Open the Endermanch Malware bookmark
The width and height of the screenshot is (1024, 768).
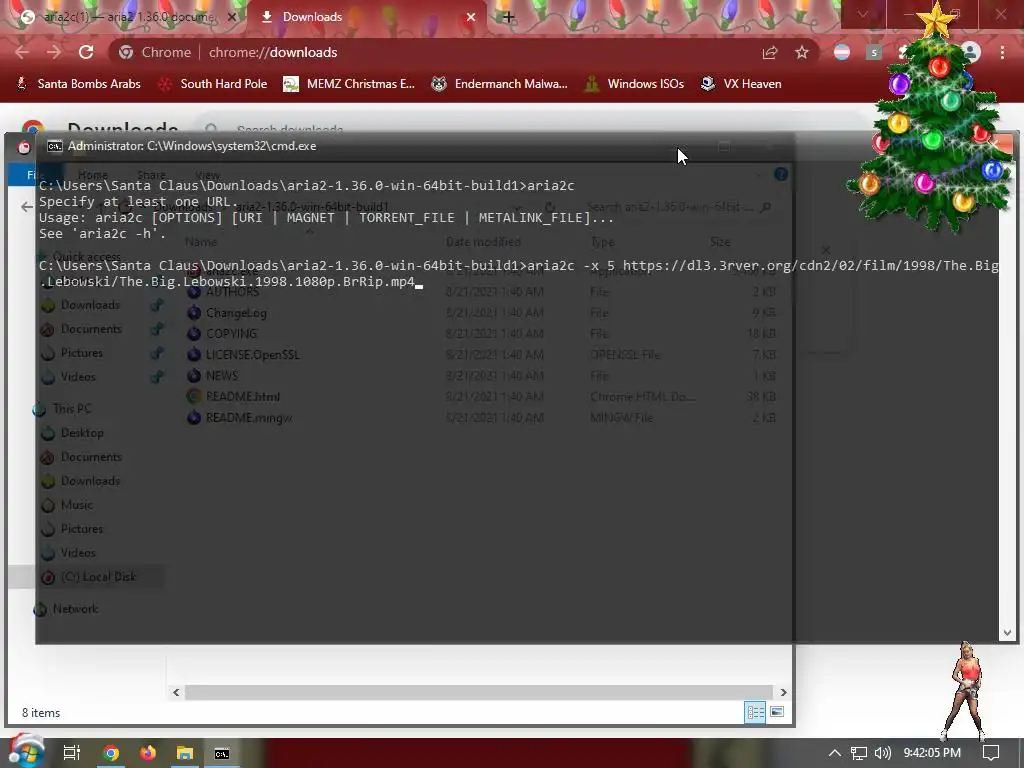[500, 84]
